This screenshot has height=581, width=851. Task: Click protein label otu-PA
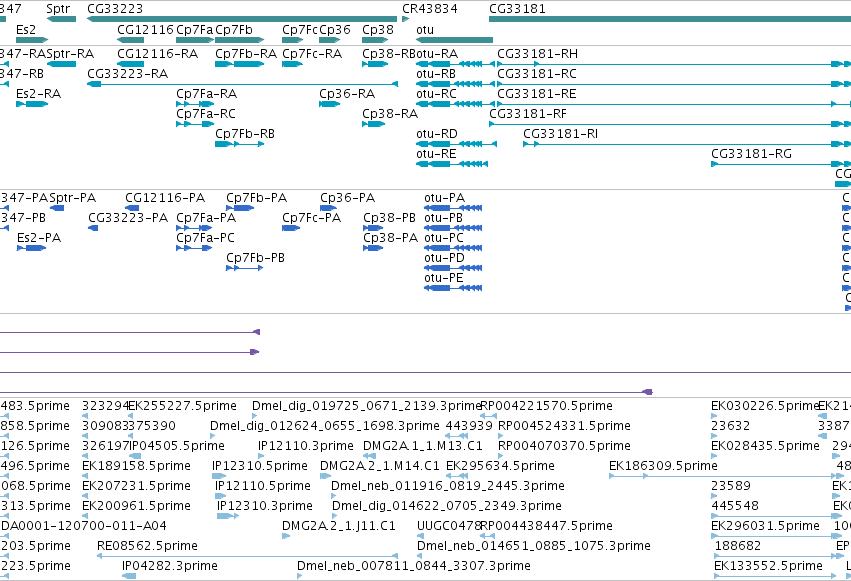click(x=444, y=198)
